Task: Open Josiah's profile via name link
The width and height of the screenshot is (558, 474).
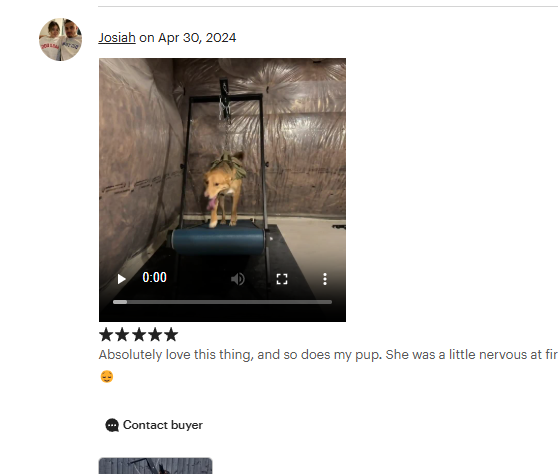Action: [117, 38]
